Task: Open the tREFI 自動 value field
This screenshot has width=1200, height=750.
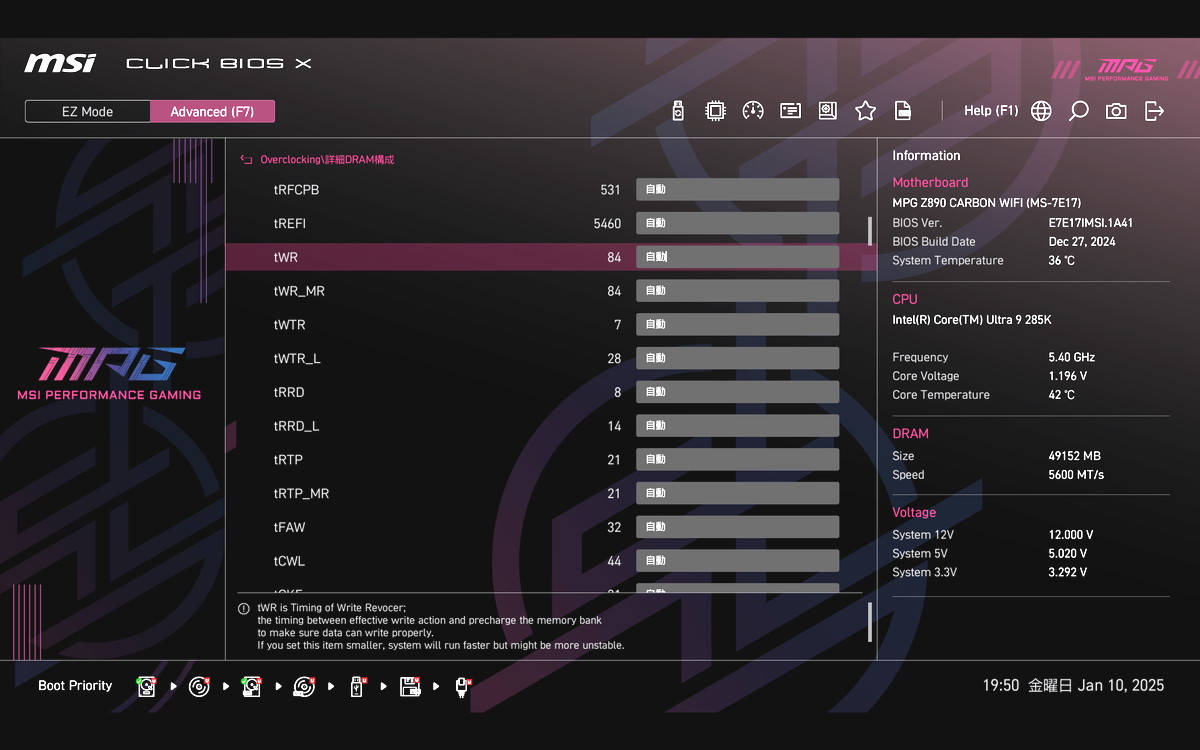Action: click(737, 223)
